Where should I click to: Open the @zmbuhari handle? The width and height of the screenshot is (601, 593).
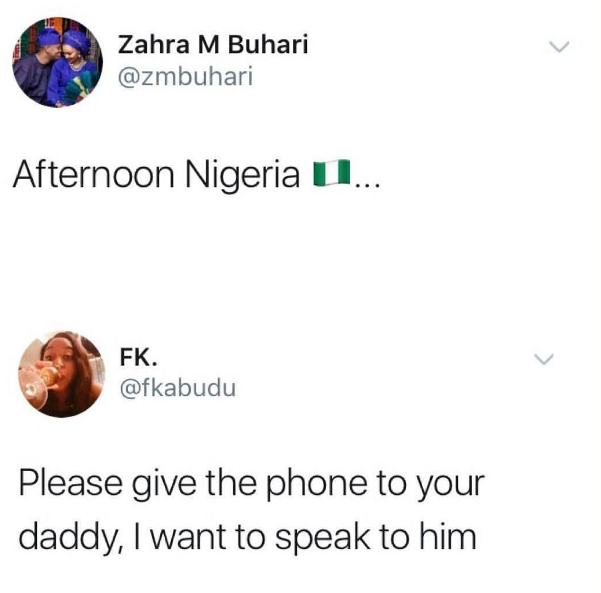186,76
